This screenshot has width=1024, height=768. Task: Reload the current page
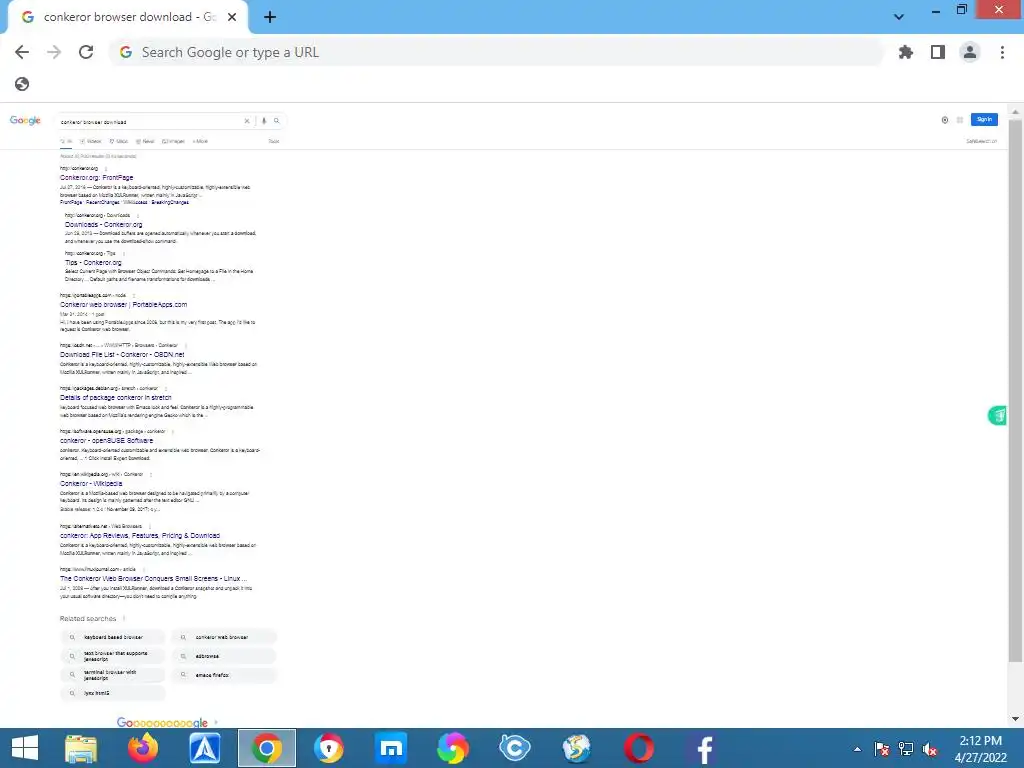86,52
